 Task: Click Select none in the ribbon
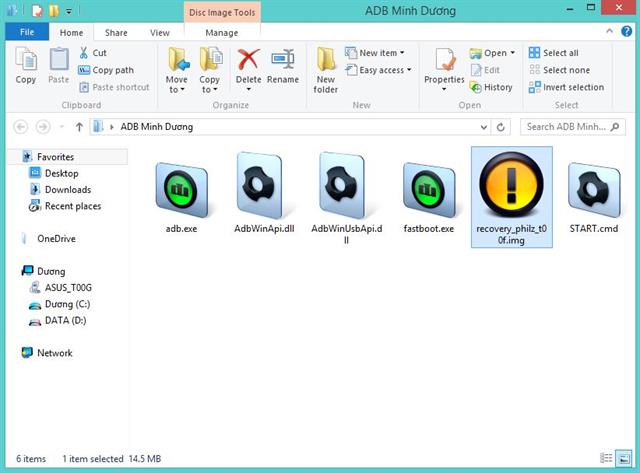tap(559, 70)
